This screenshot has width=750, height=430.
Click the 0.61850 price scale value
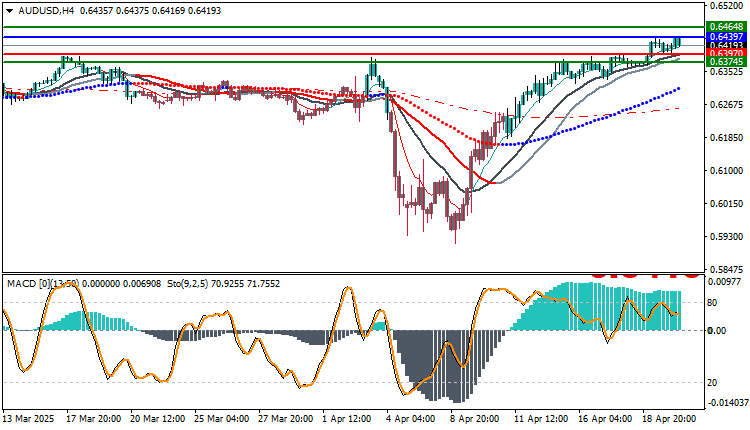(x=726, y=138)
